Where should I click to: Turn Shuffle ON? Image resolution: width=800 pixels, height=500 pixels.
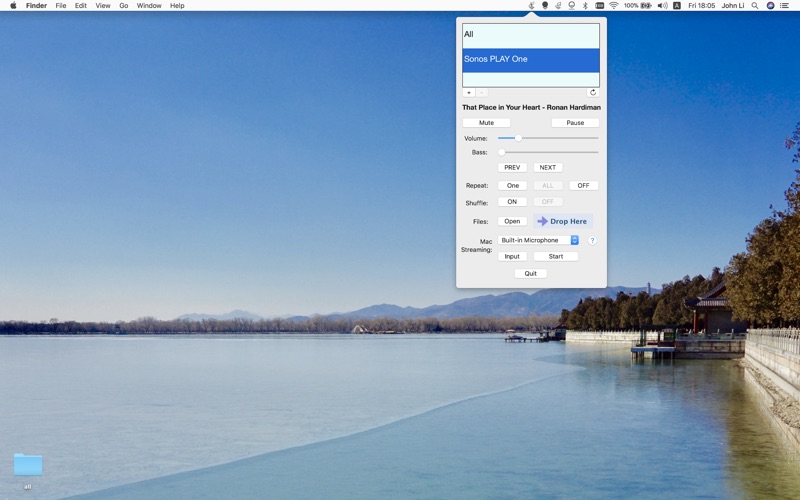coord(512,202)
